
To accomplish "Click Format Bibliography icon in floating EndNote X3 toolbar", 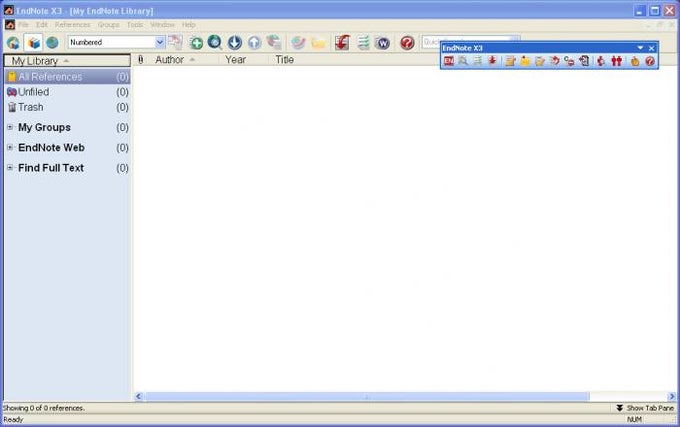I will [x=477, y=61].
